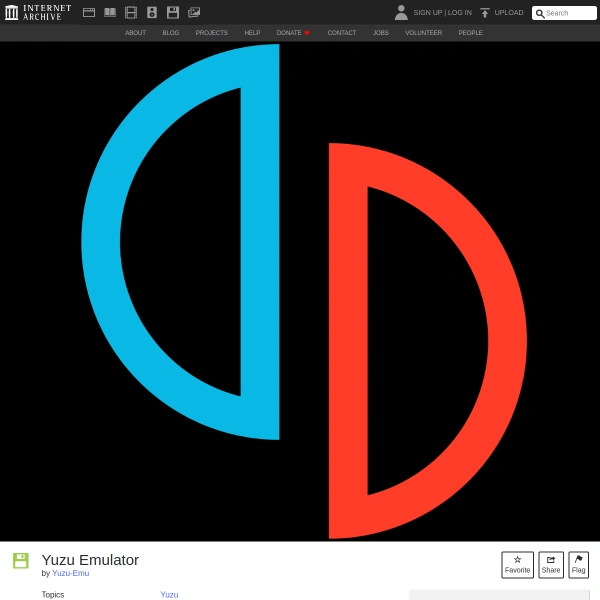600x600 pixels.
Task: Click the upload arrow icon
Action: [485, 13]
